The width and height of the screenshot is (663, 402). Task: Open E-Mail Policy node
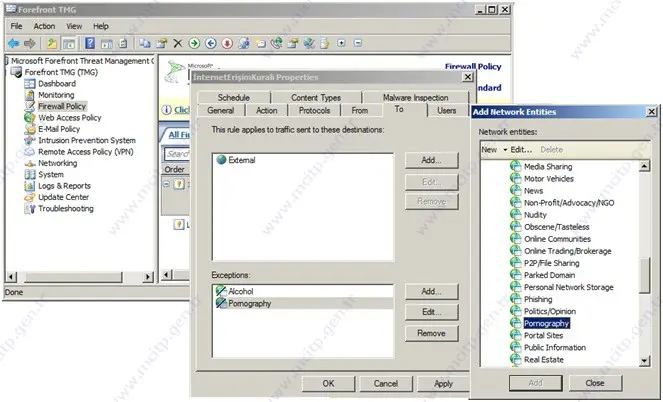click(59, 129)
